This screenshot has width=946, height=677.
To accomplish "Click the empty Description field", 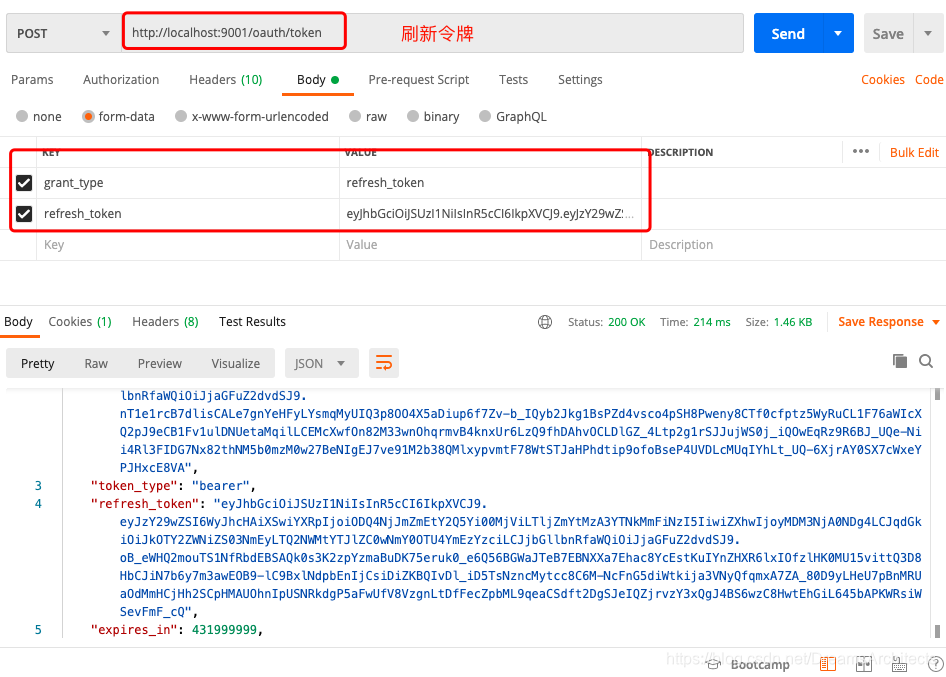I will [793, 245].
